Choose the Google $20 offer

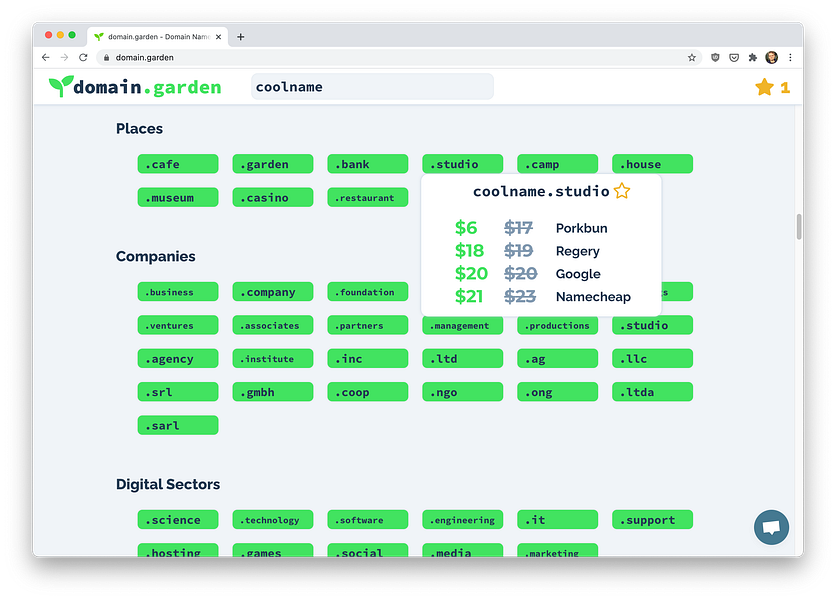tap(541, 274)
